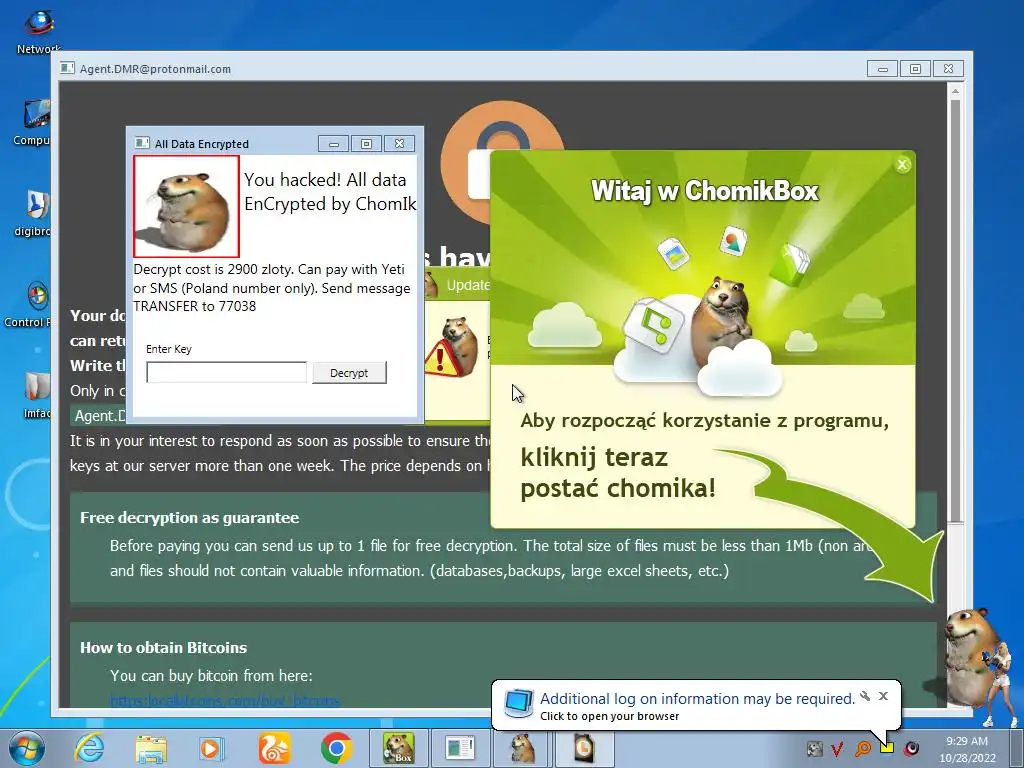Click the warning hamster icon in Update window
This screenshot has width=1024, height=768.
[452, 347]
